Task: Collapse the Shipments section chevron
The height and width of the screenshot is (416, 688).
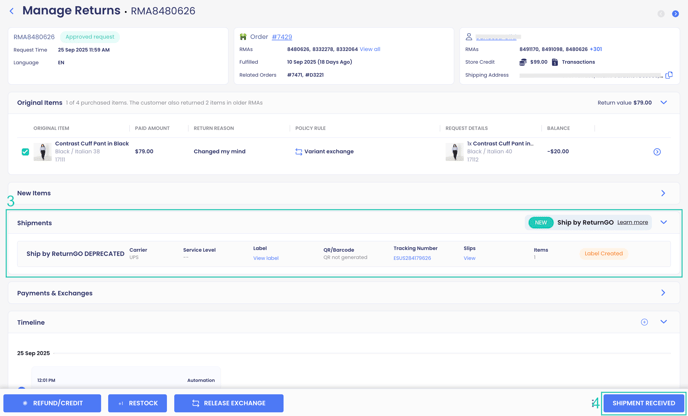Action: pyautogui.click(x=663, y=222)
